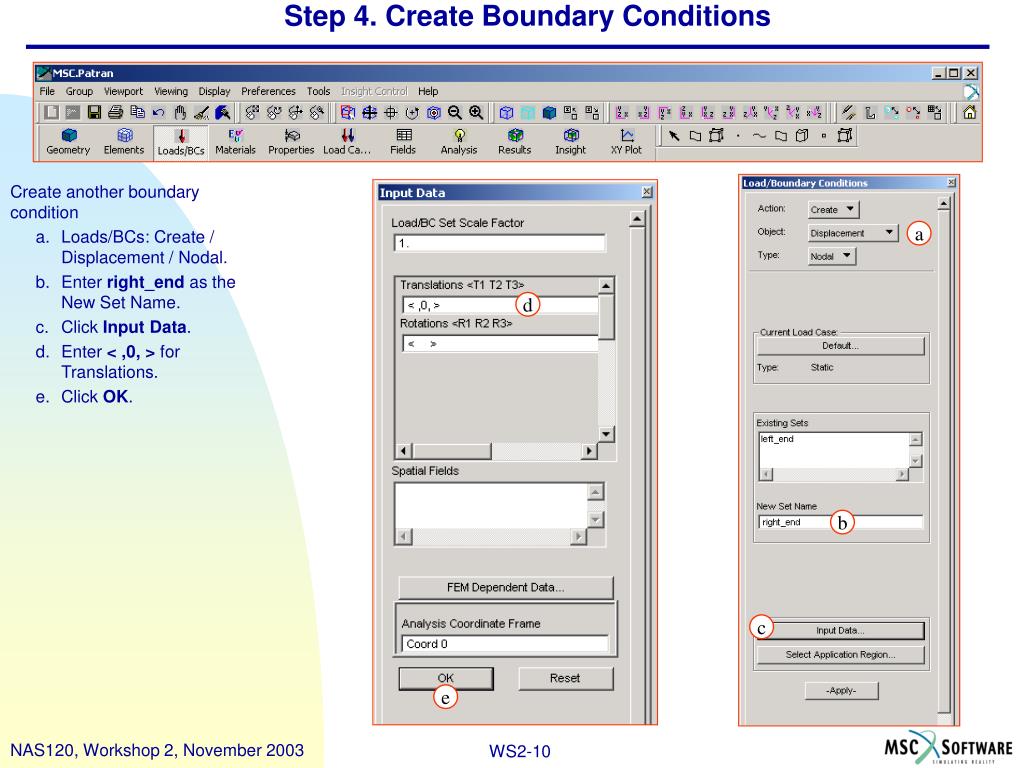Open the XY Plot application
The height and width of the screenshot is (768, 1024).
626,142
